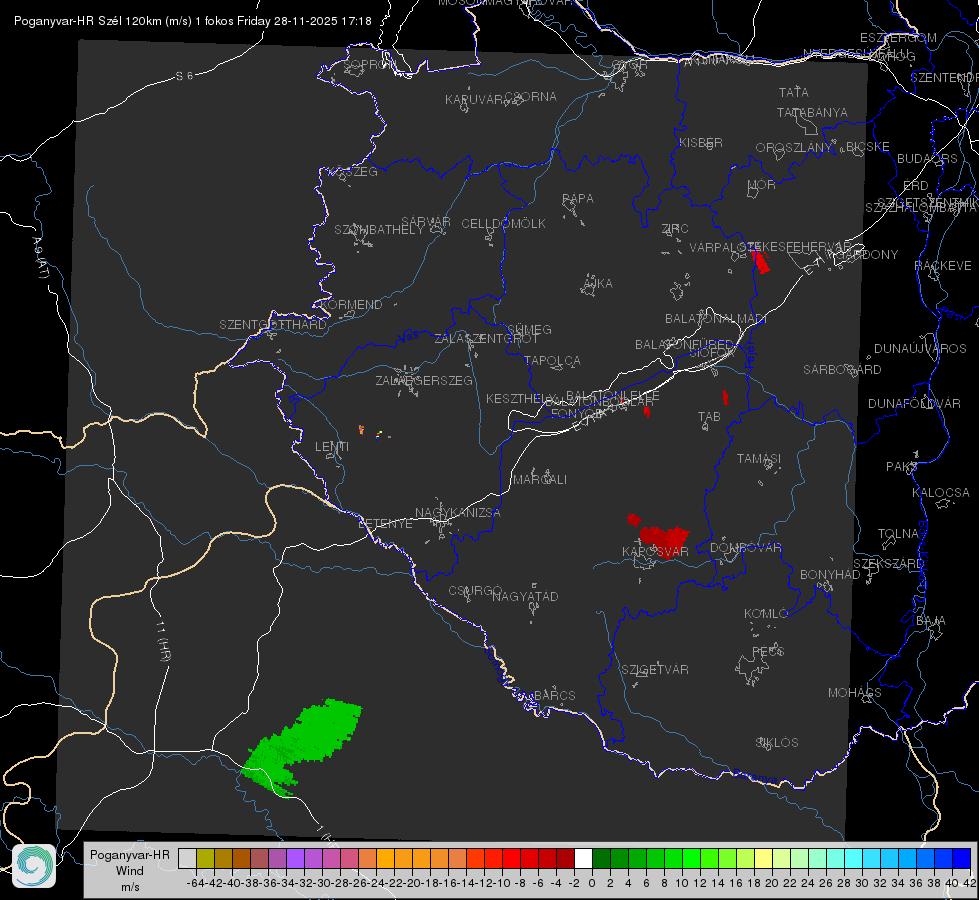
Task: Select the deep blue swatch between 40 and 42
Action: click(x=962, y=859)
